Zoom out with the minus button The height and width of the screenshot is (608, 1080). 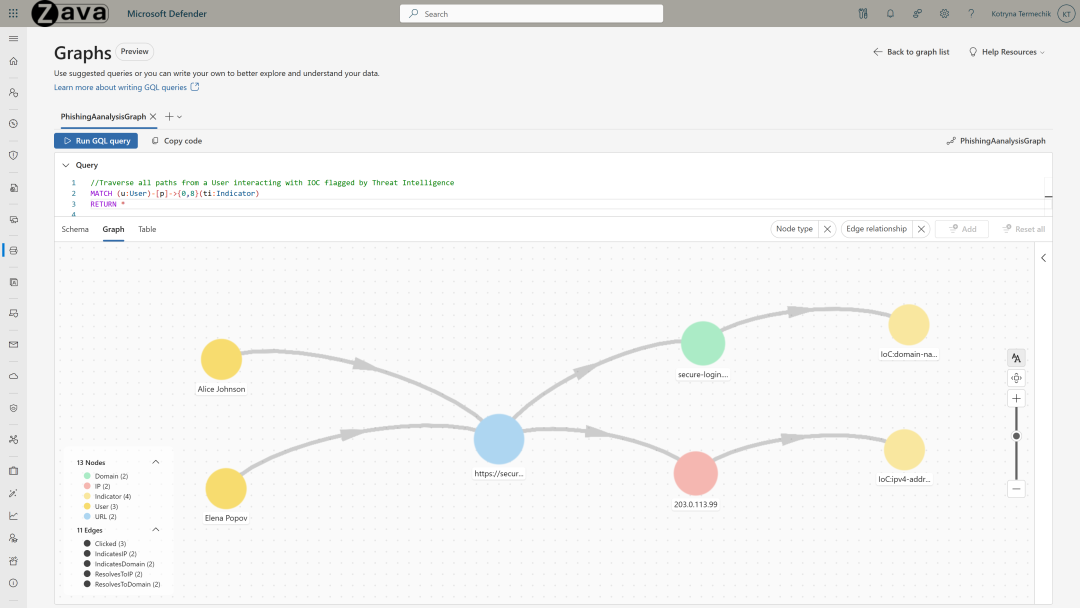[1016, 489]
